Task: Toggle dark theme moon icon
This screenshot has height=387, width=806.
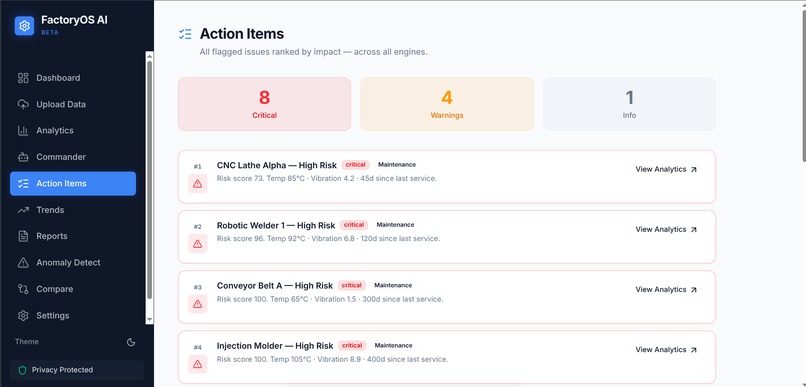Action: [131, 342]
